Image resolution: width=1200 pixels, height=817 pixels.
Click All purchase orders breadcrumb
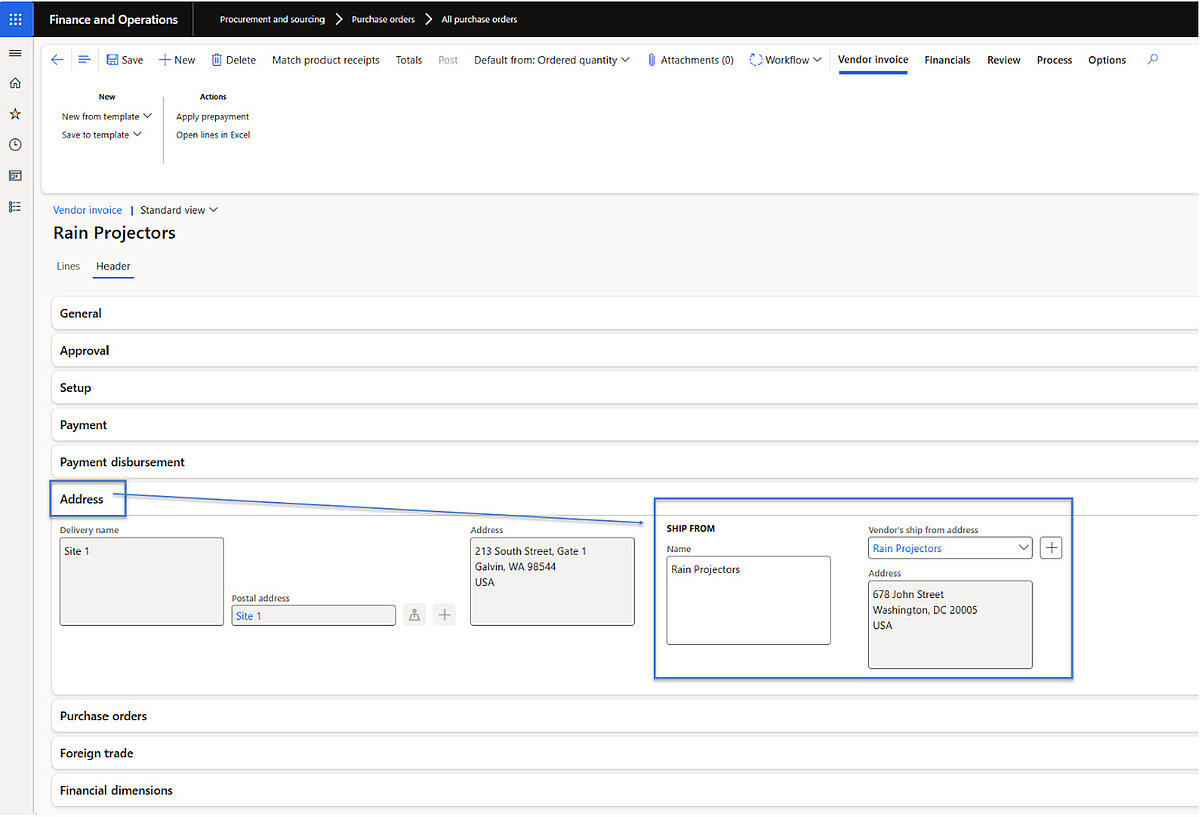(479, 19)
